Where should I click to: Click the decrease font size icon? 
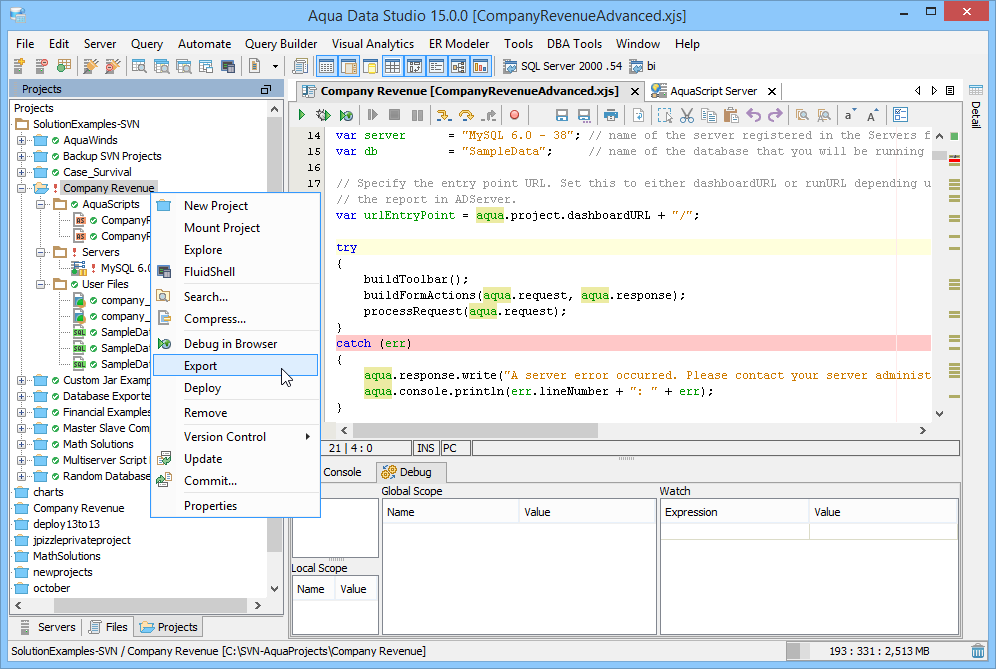tap(849, 115)
